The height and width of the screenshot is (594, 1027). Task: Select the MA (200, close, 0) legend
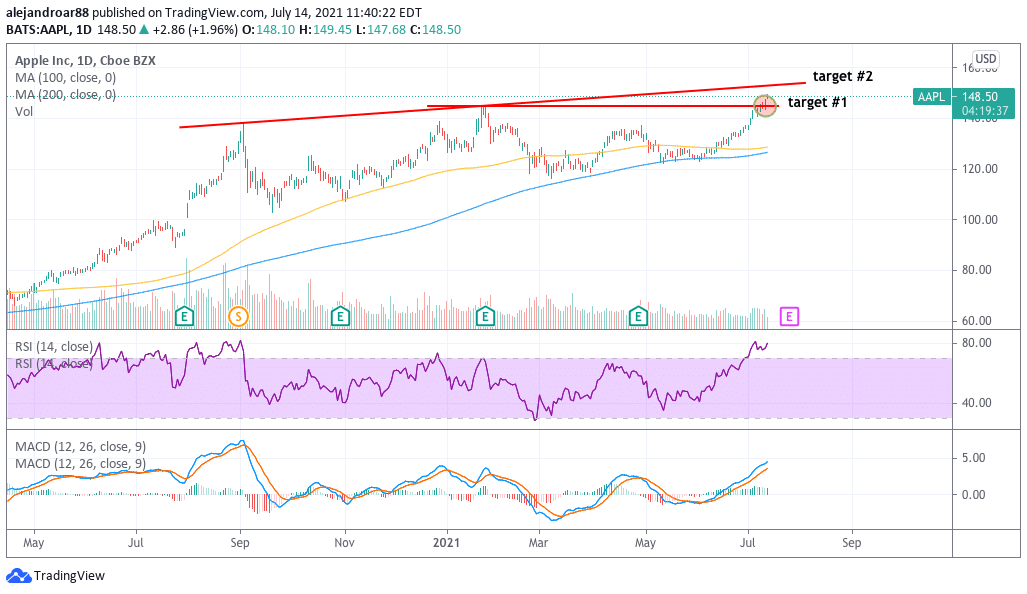pyautogui.click(x=65, y=94)
